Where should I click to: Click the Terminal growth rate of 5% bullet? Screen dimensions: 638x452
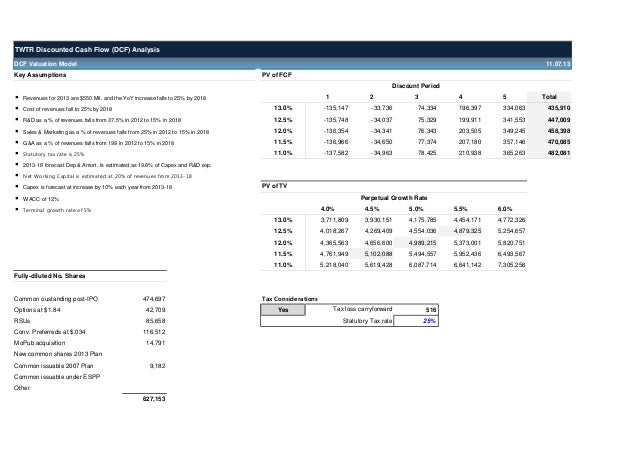point(57,210)
